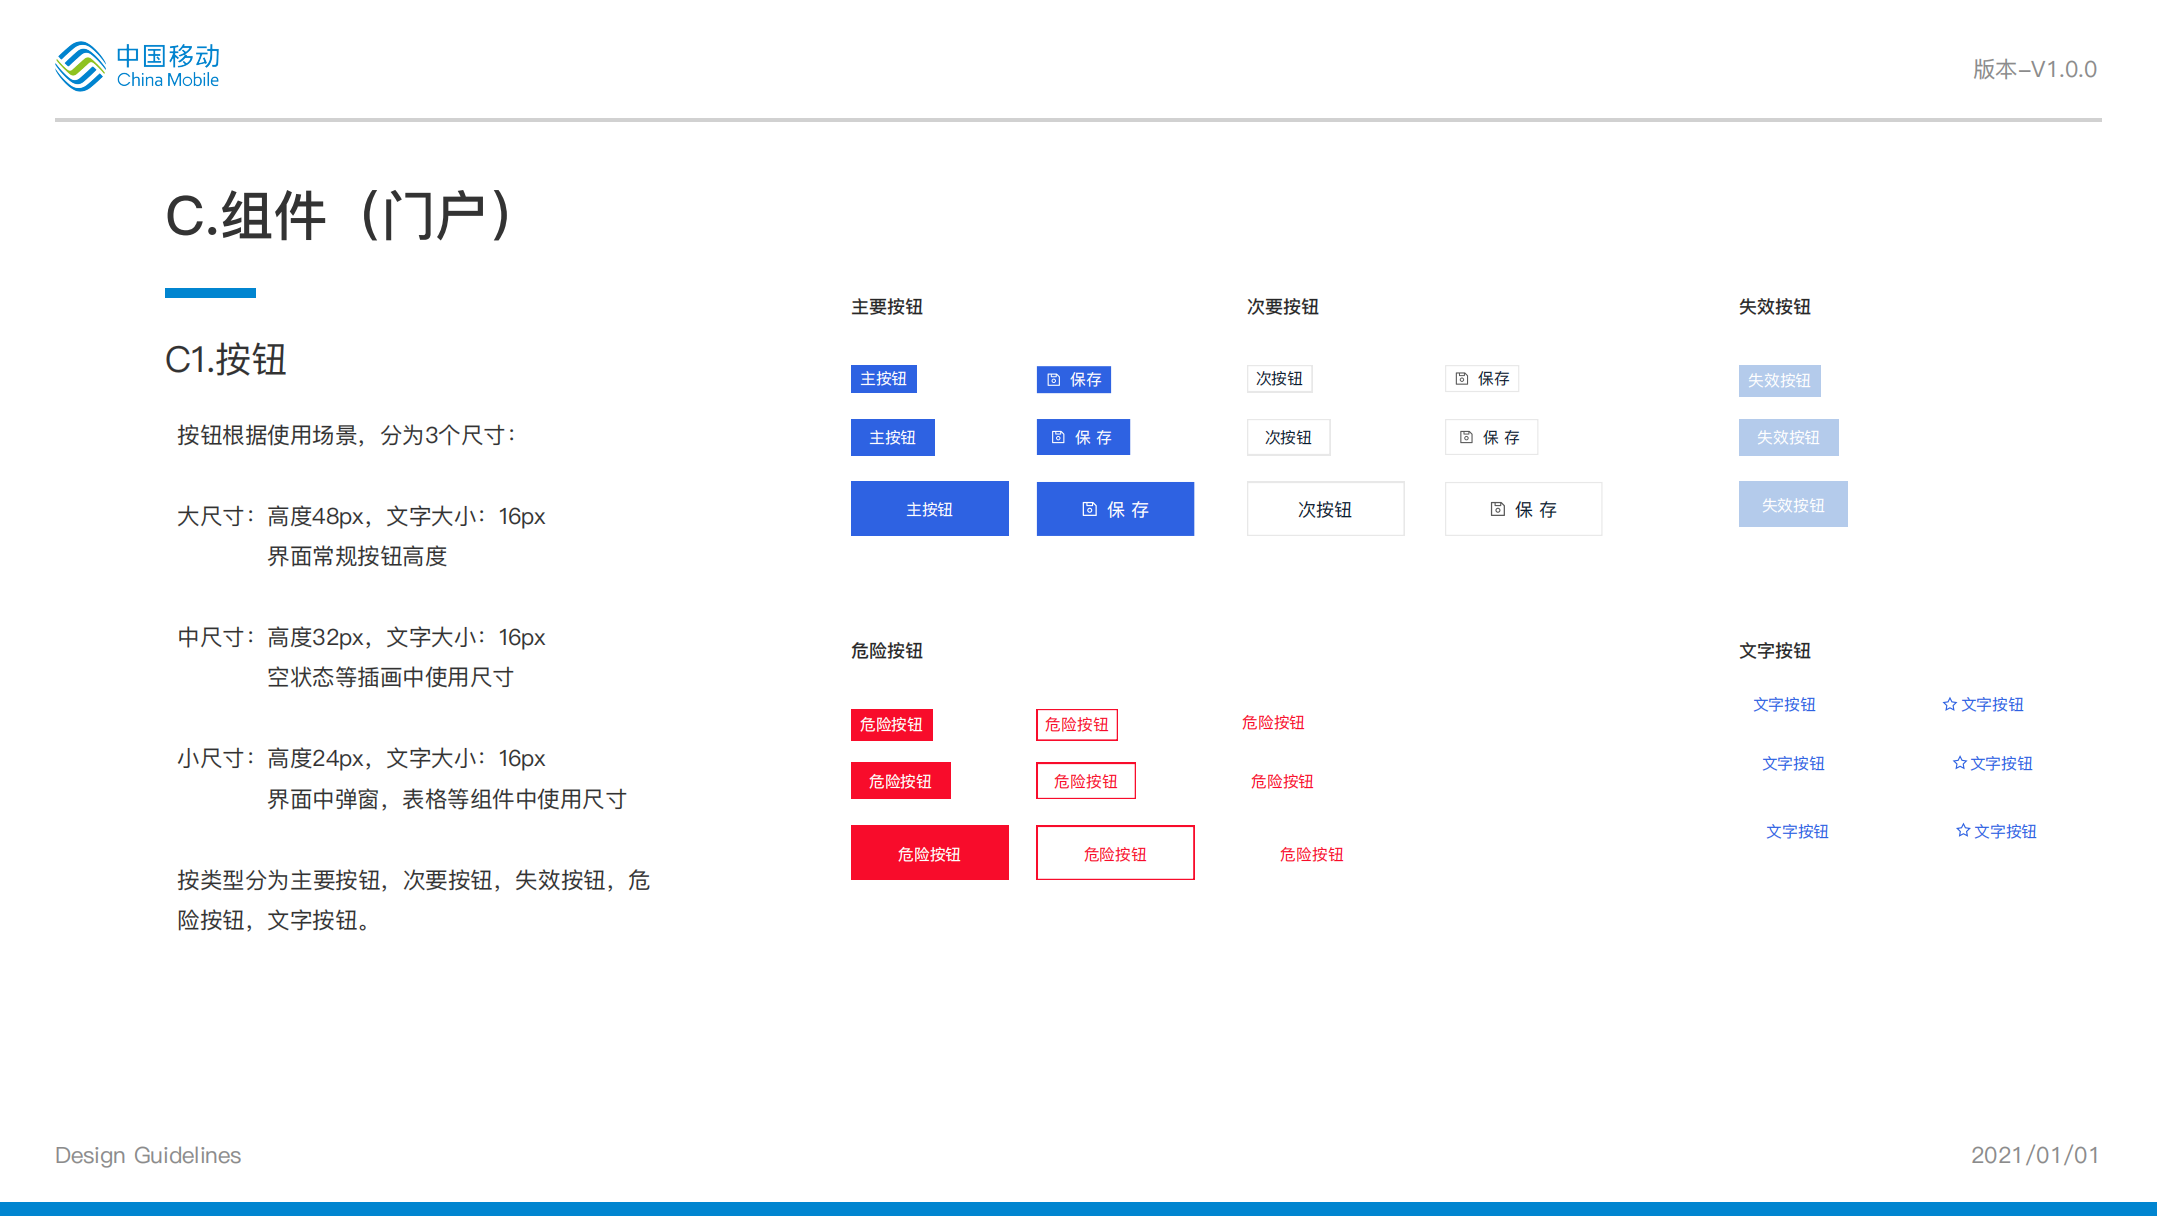The image size is (2158, 1218).
Task: Click star icon of bottom 文字按钮 link
Action: (x=1962, y=831)
